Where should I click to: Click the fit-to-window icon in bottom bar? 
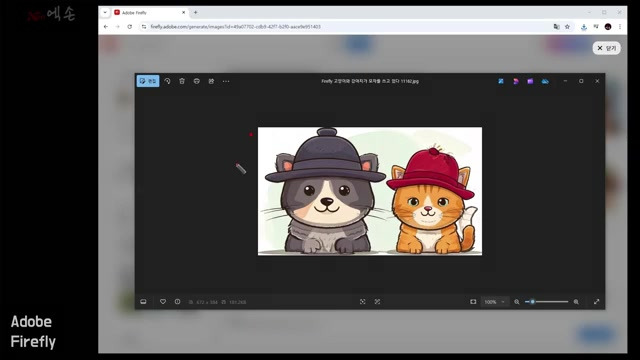tap(362, 302)
